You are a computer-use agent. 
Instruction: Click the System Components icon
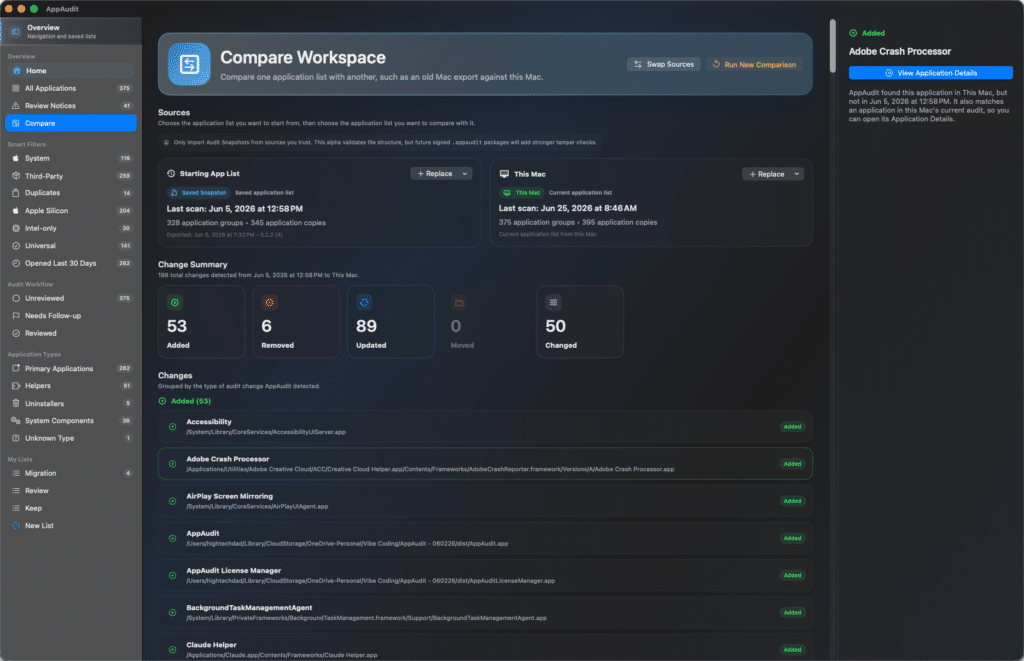click(x=16, y=421)
